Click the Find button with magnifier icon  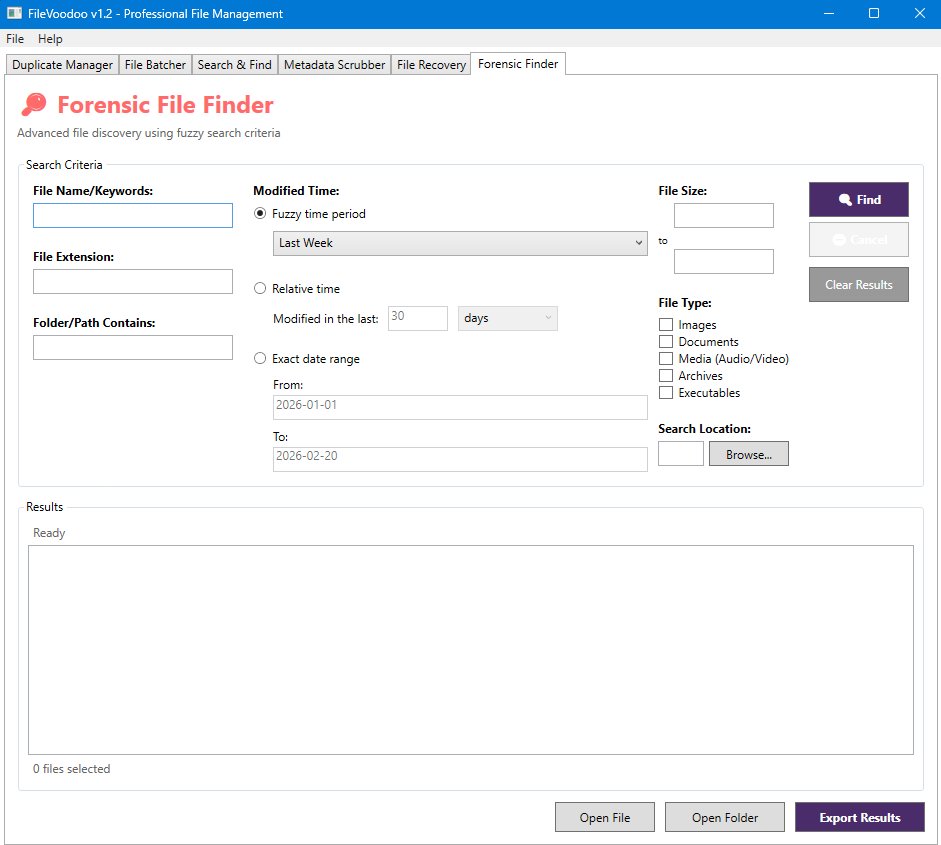click(859, 200)
